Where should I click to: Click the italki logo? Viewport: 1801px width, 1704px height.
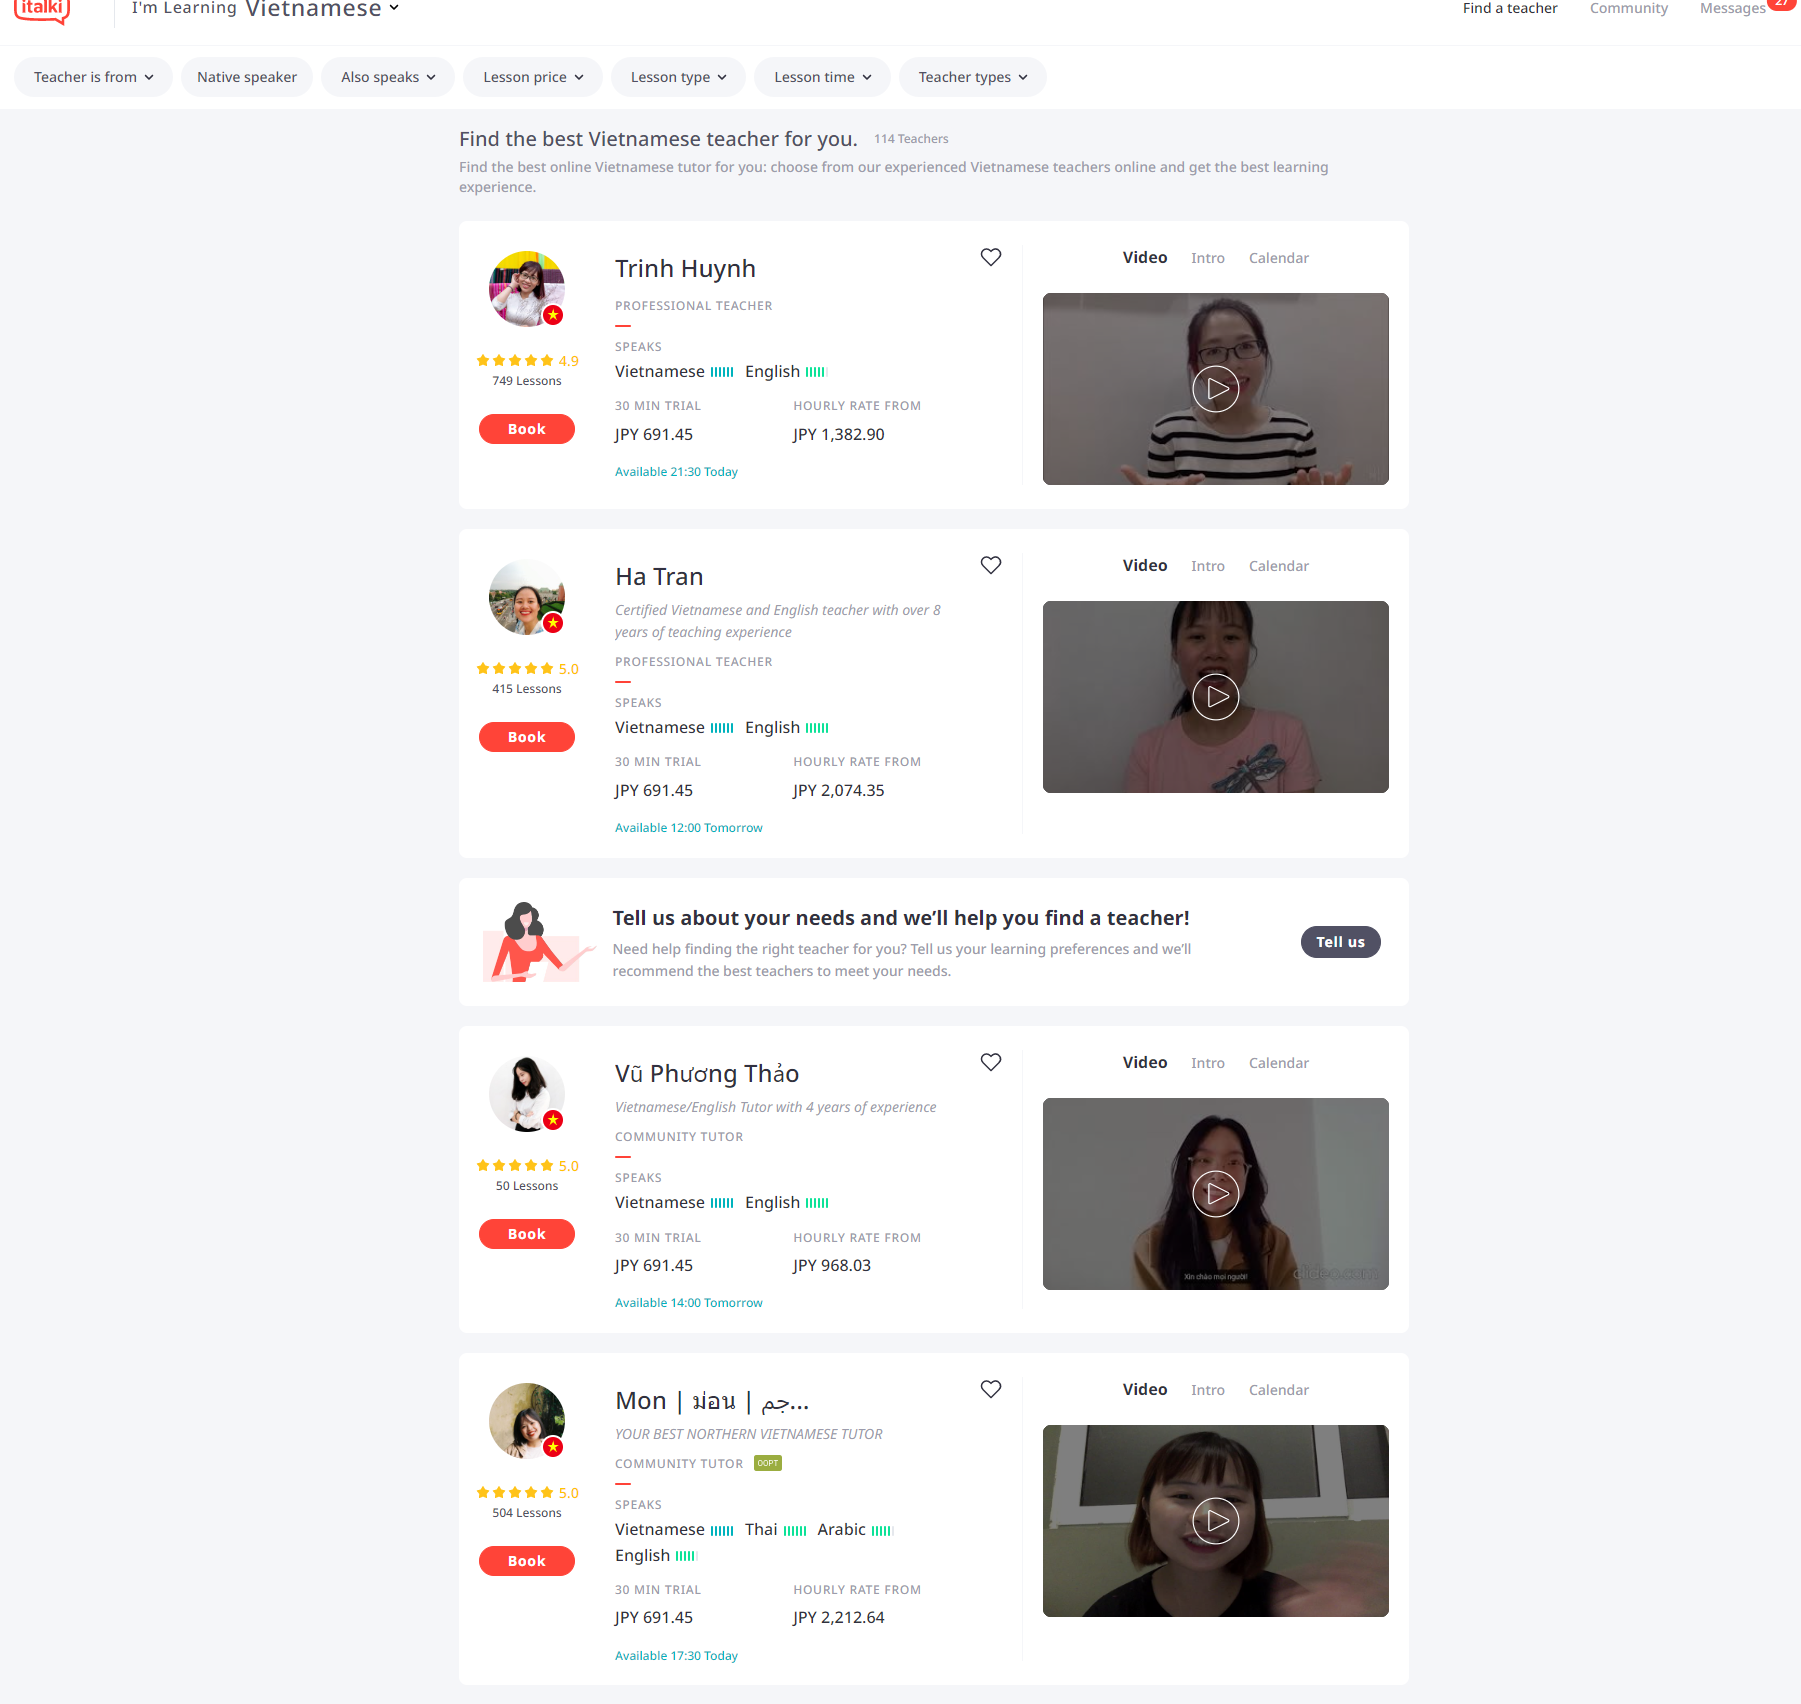[x=42, y=10]
